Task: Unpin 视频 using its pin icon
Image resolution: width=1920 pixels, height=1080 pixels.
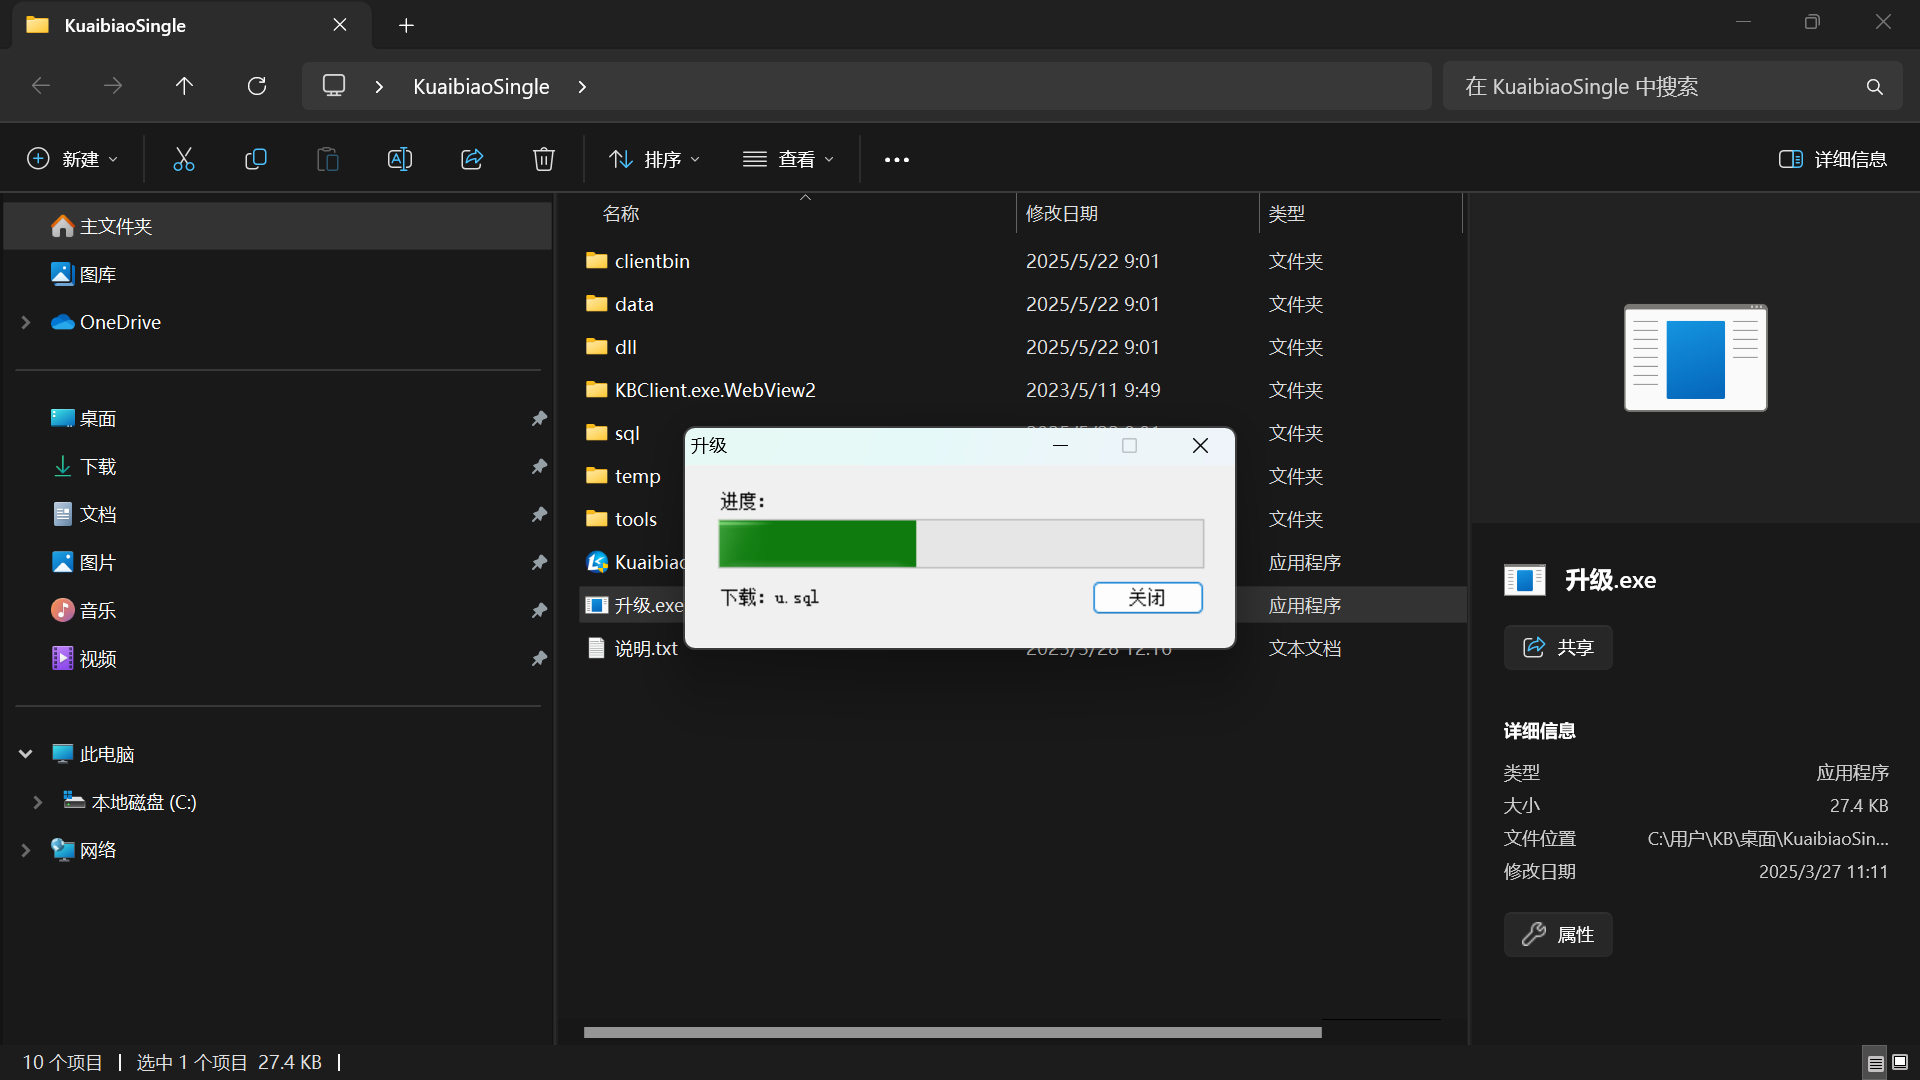Action: point(539,658)
